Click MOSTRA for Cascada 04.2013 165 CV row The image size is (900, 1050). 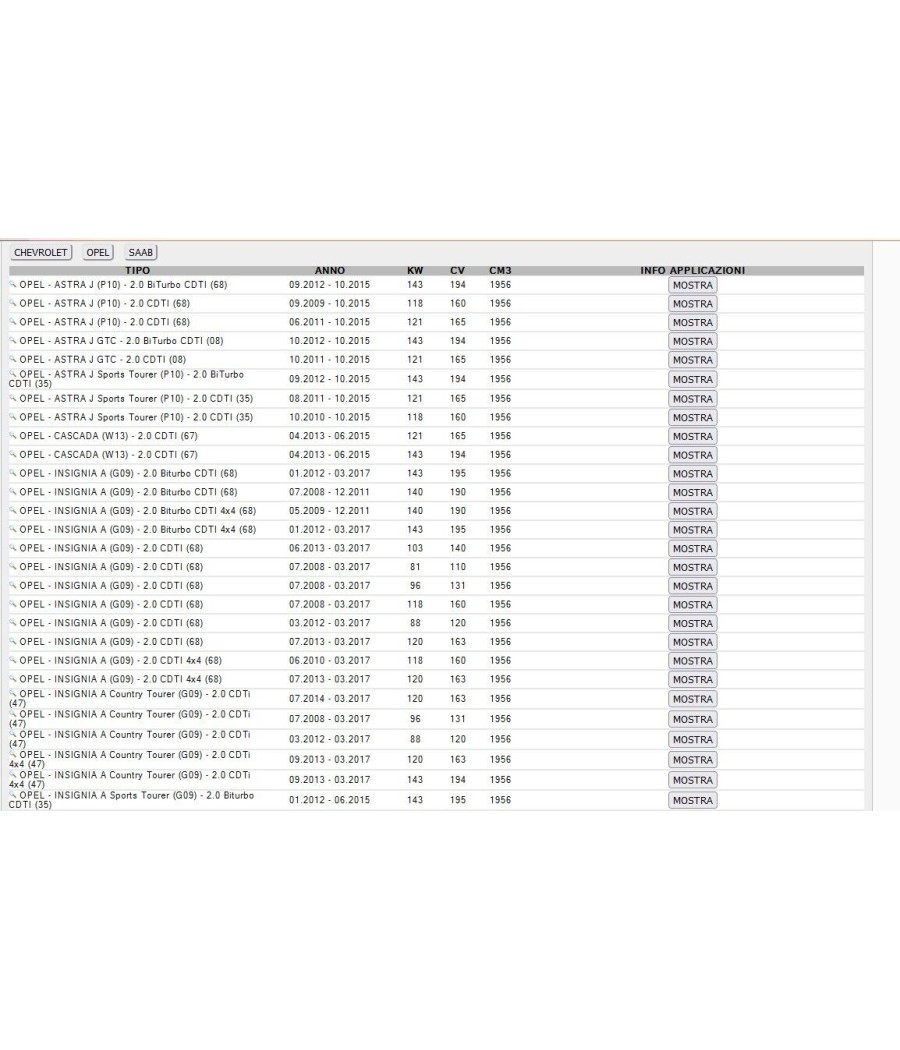[692, 437]
